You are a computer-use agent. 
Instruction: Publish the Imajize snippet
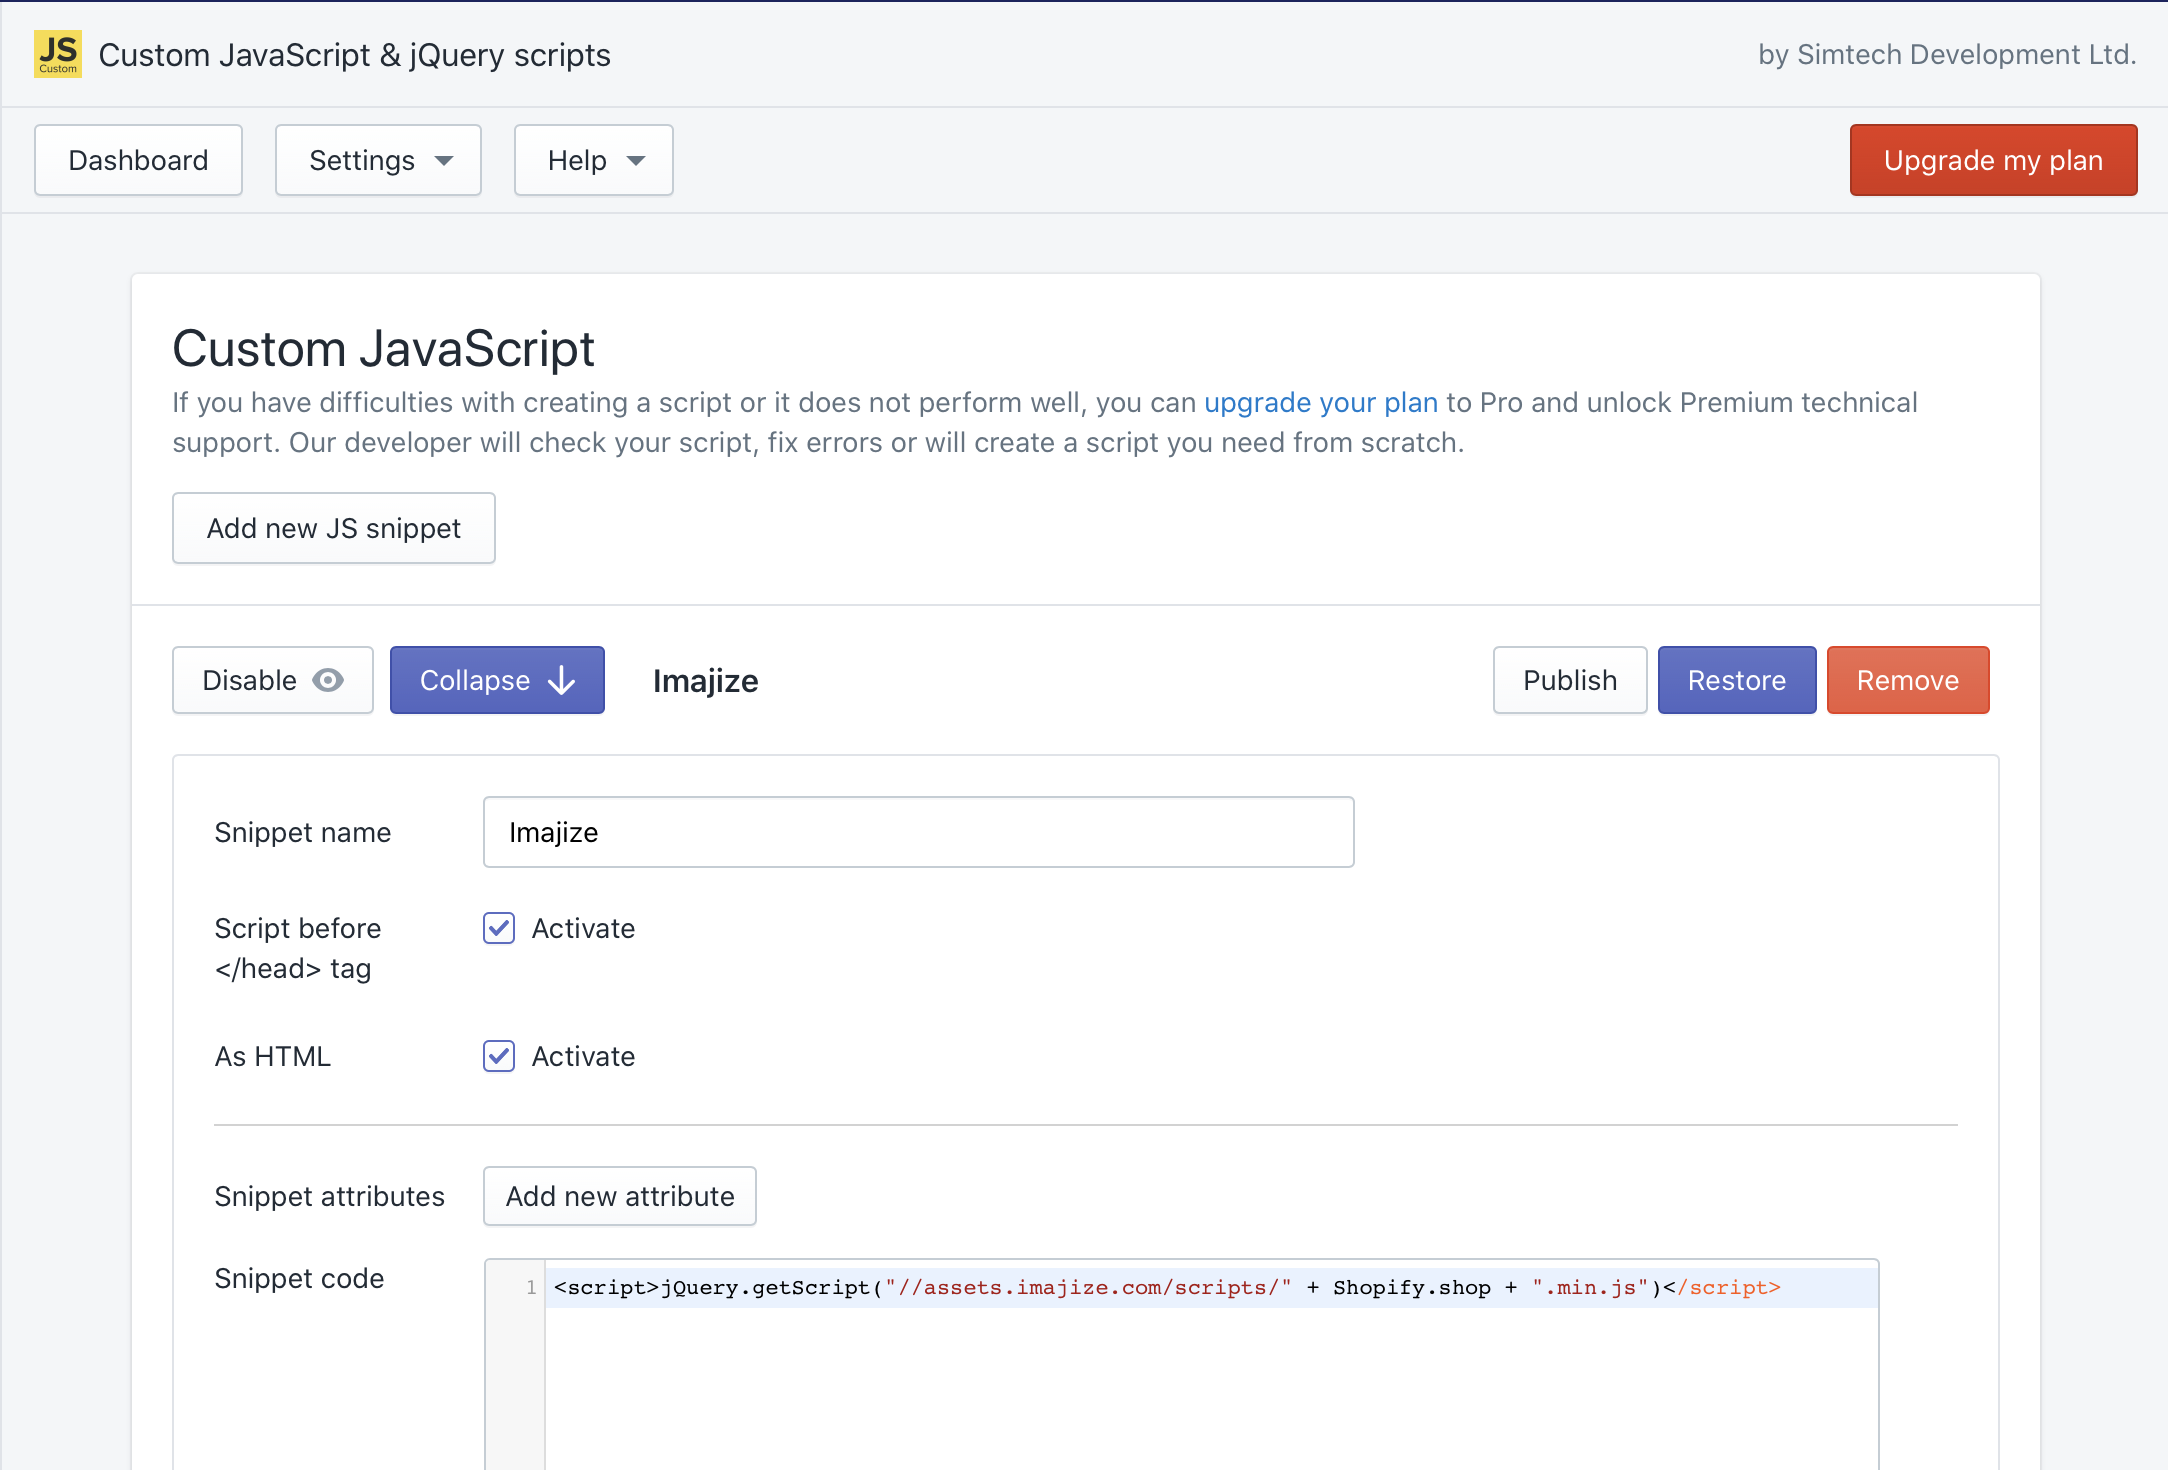point(1569,680)
